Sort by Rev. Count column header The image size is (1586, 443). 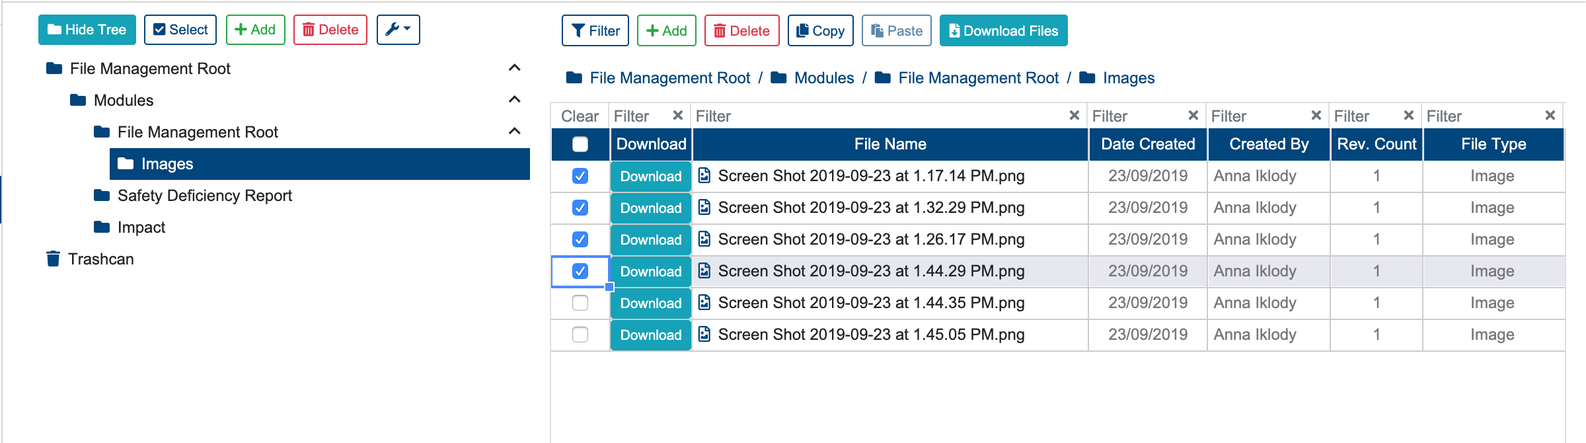click(x=1376, y=144)
